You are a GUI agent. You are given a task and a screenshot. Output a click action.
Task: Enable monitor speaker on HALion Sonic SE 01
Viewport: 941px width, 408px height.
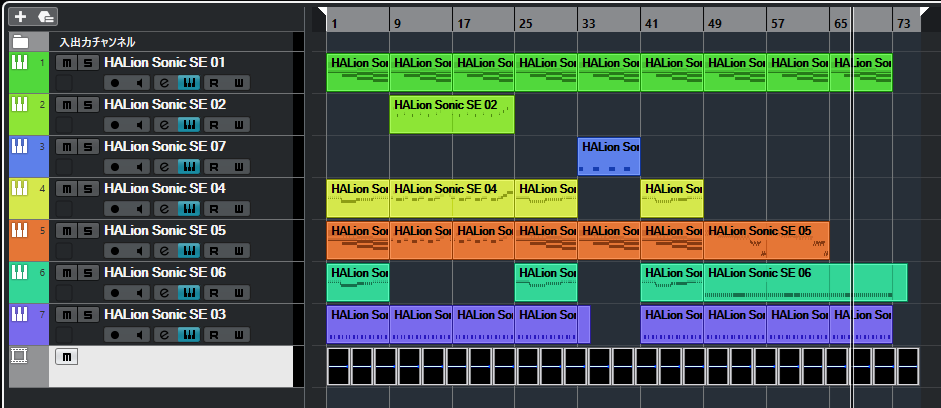click(139, 83)
